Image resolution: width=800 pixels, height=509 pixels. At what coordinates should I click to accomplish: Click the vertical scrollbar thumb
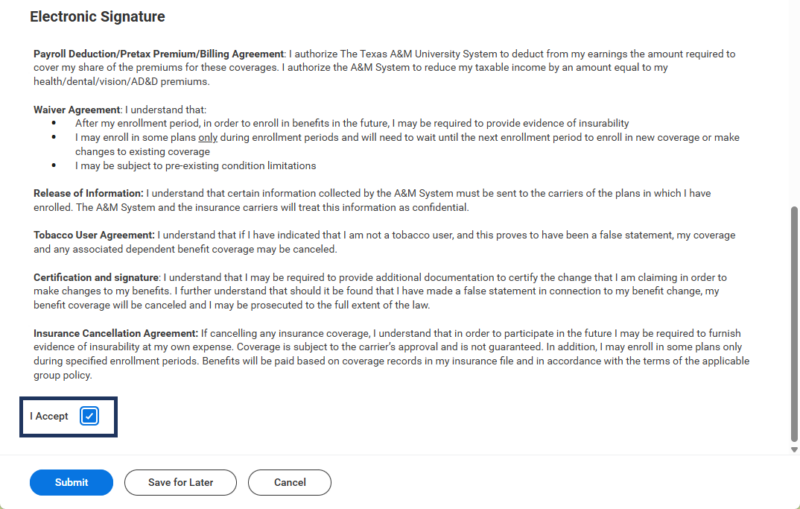[x=794, y=324]
